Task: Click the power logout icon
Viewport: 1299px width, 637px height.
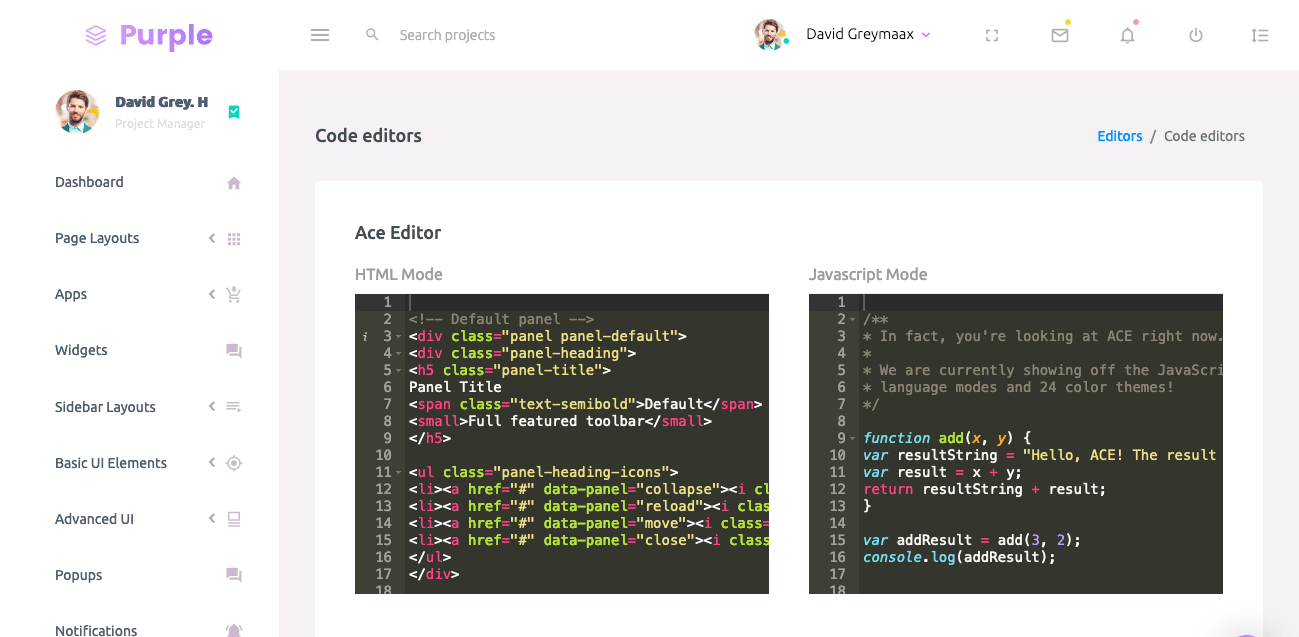Action: [x=1195, y=35]
